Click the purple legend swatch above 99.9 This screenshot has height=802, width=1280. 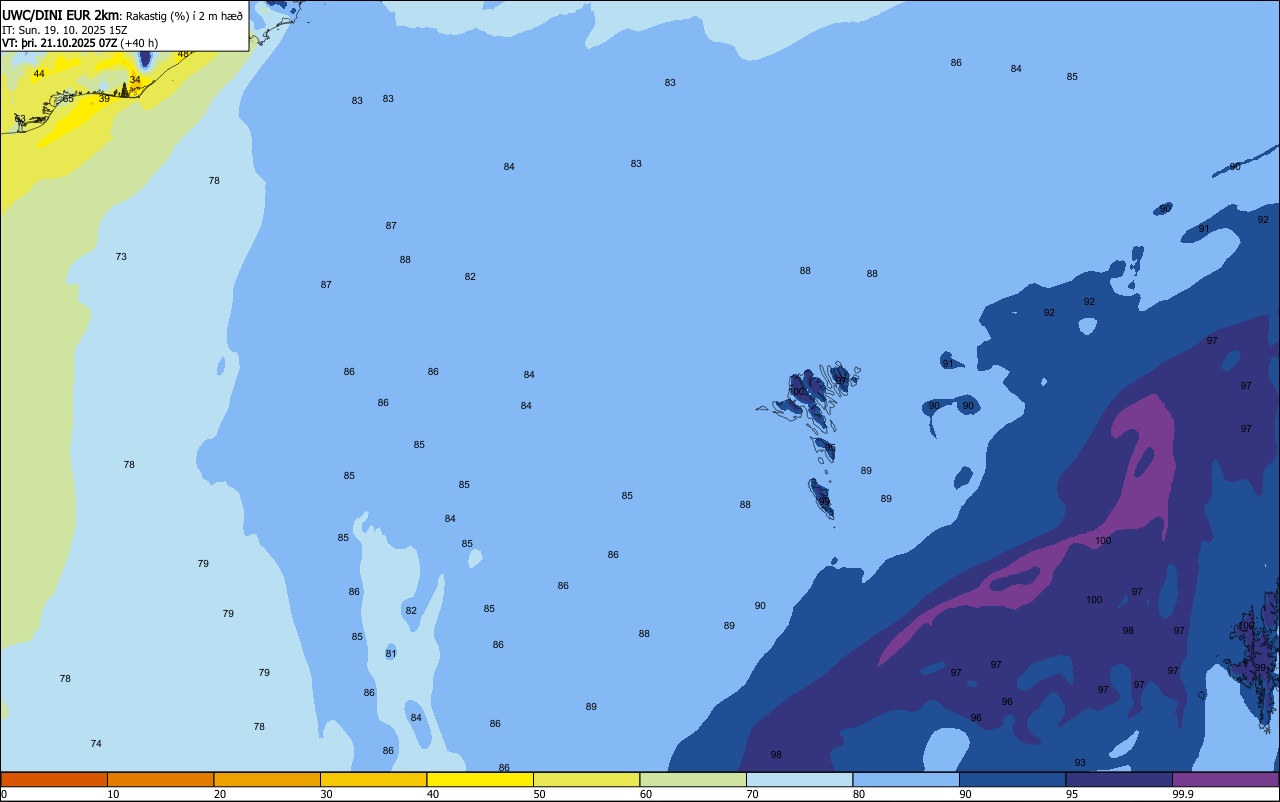(x=1225, y=779)
